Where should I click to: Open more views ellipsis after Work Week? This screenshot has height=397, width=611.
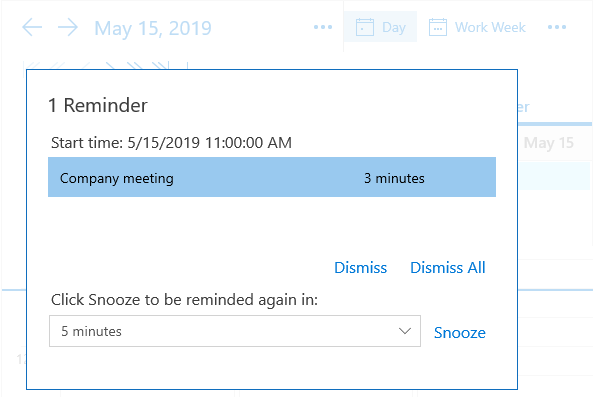[557, 27]
